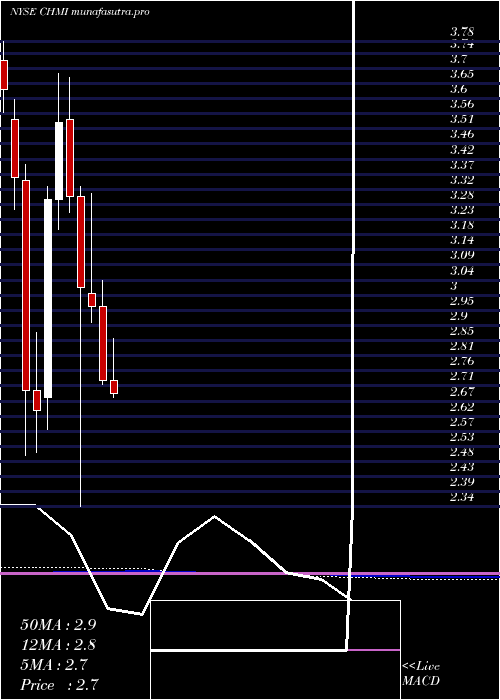
Task: Select the tall white candlestick starting near 3.28
Action: click(48, 298)
